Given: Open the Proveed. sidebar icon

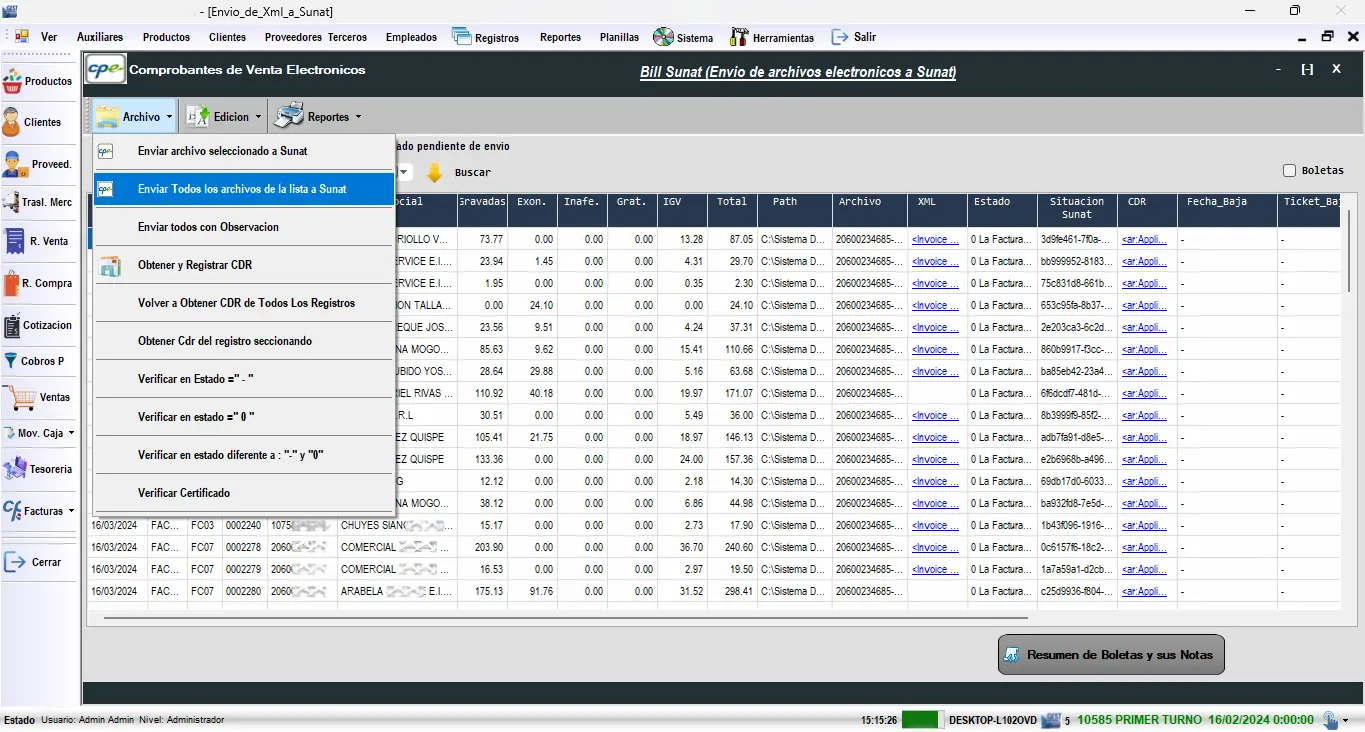Looking at the screenshot, I should click(x=14, y=164).
